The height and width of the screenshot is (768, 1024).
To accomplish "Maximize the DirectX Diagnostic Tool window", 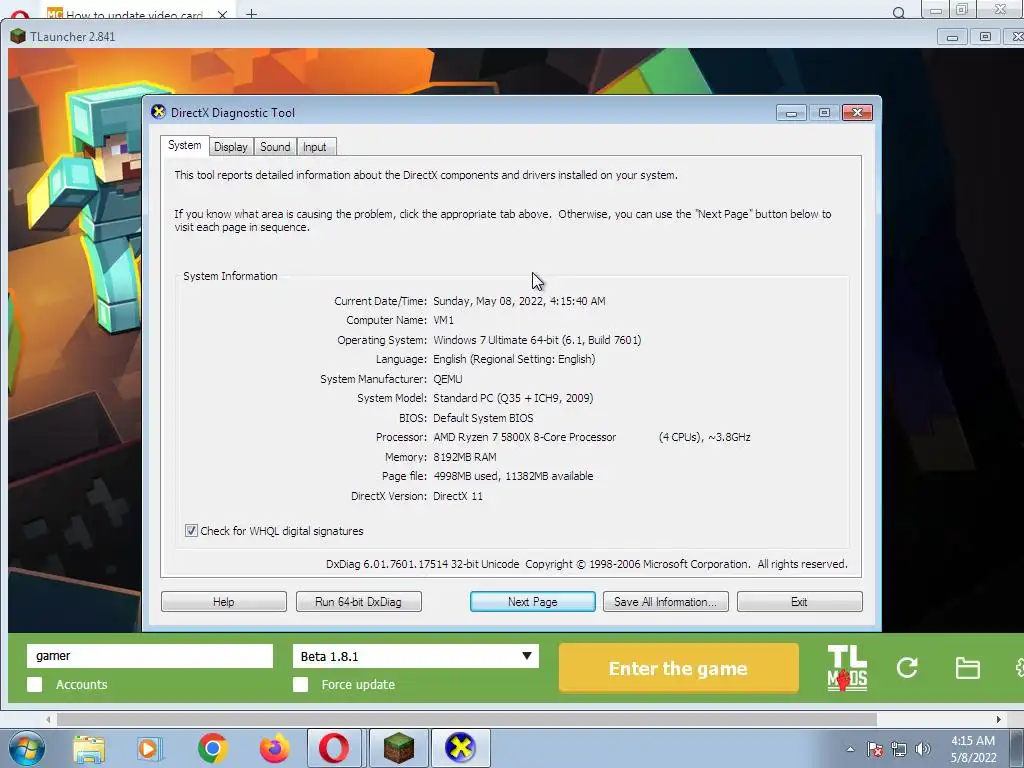I will click(x=824, y=113).
